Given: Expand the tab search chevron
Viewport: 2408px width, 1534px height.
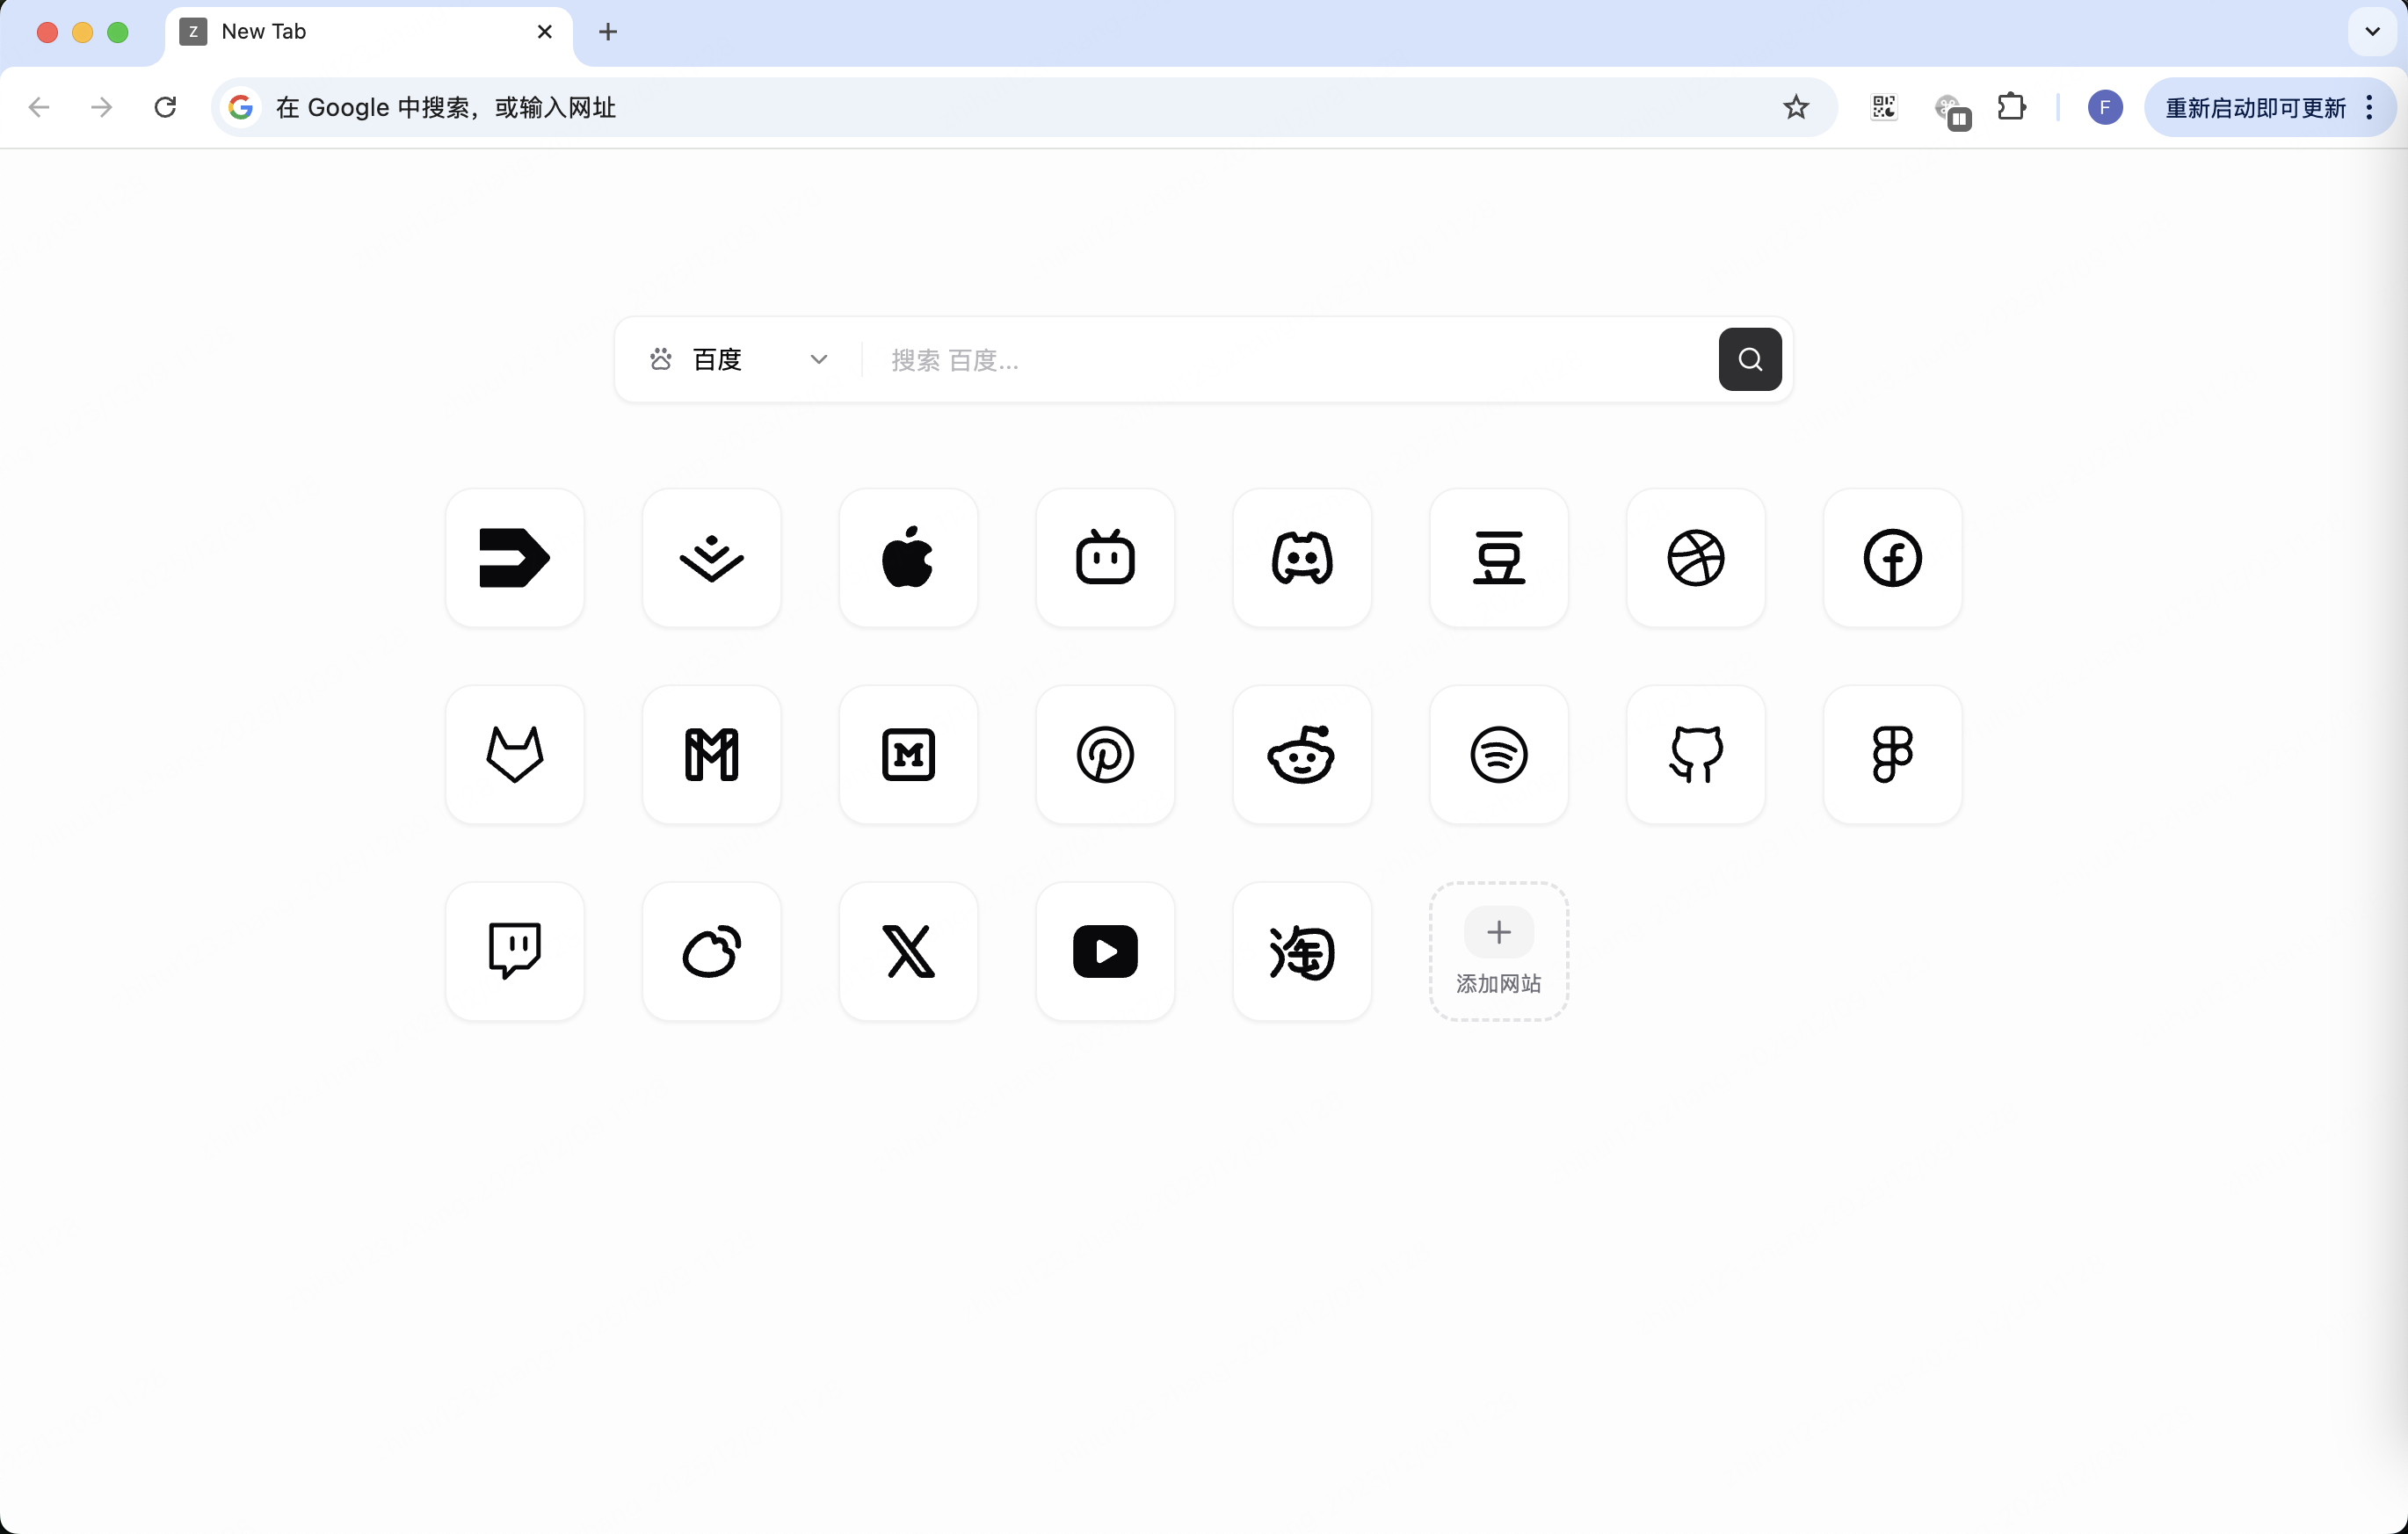Looking at the screenshot, I should pos(2372,32).
